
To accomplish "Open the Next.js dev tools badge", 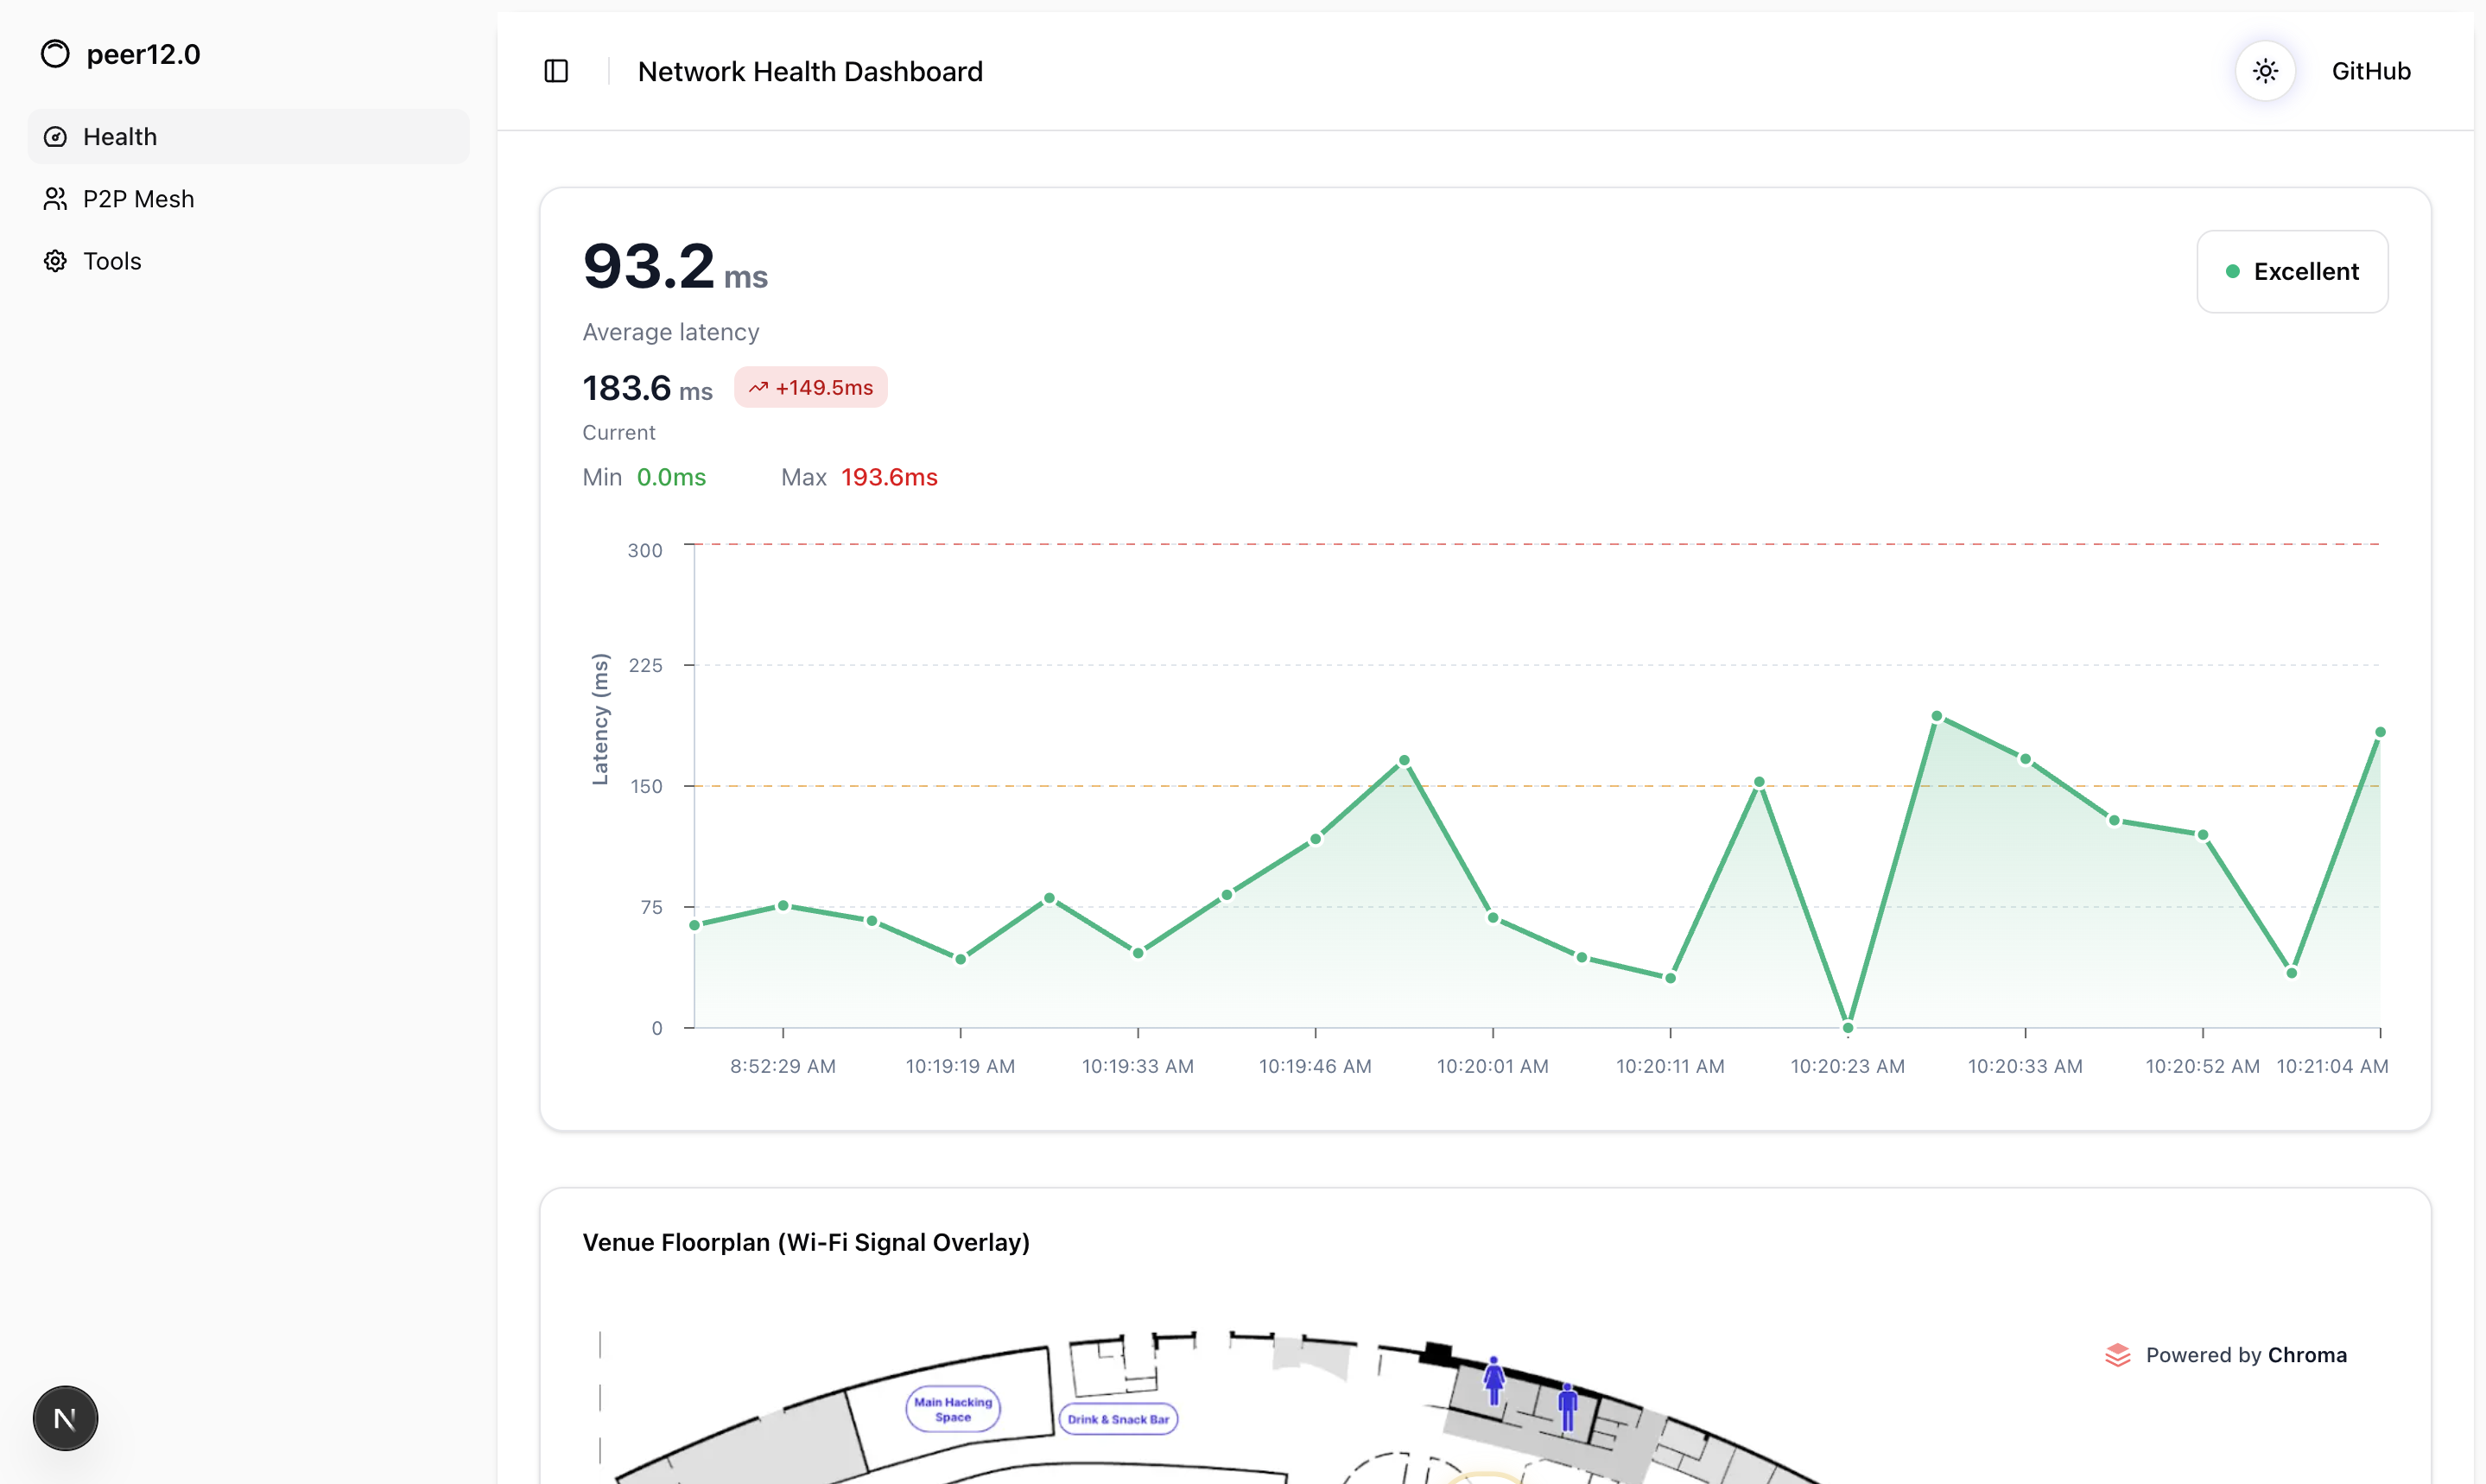I will point(65,1418).
